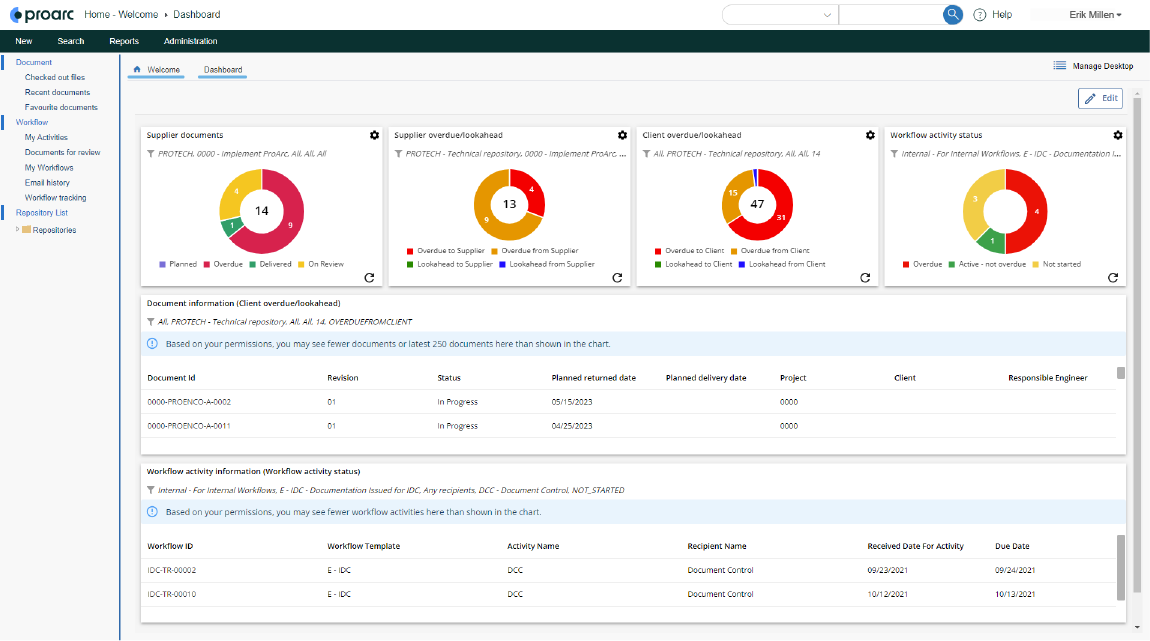Open Checked out files in the sidebar

tap(56, 77)
